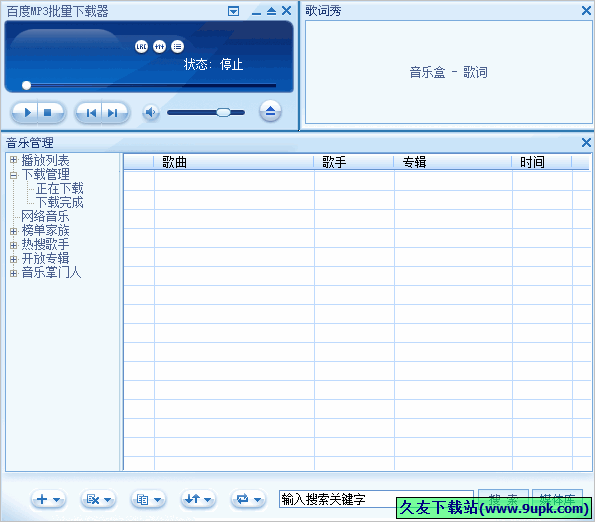This screenshot has width=595, height=522.
Task: Select 正在下载 in the tree
Action: (x=60, y=189)
